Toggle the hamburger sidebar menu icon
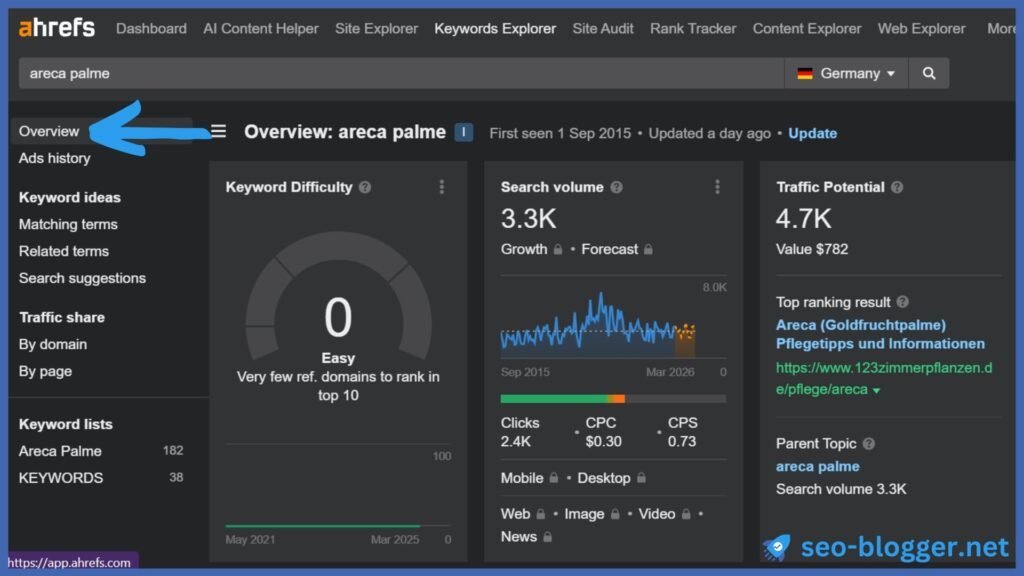This screenshot has height=576, width=1024. tap(218, 131)
